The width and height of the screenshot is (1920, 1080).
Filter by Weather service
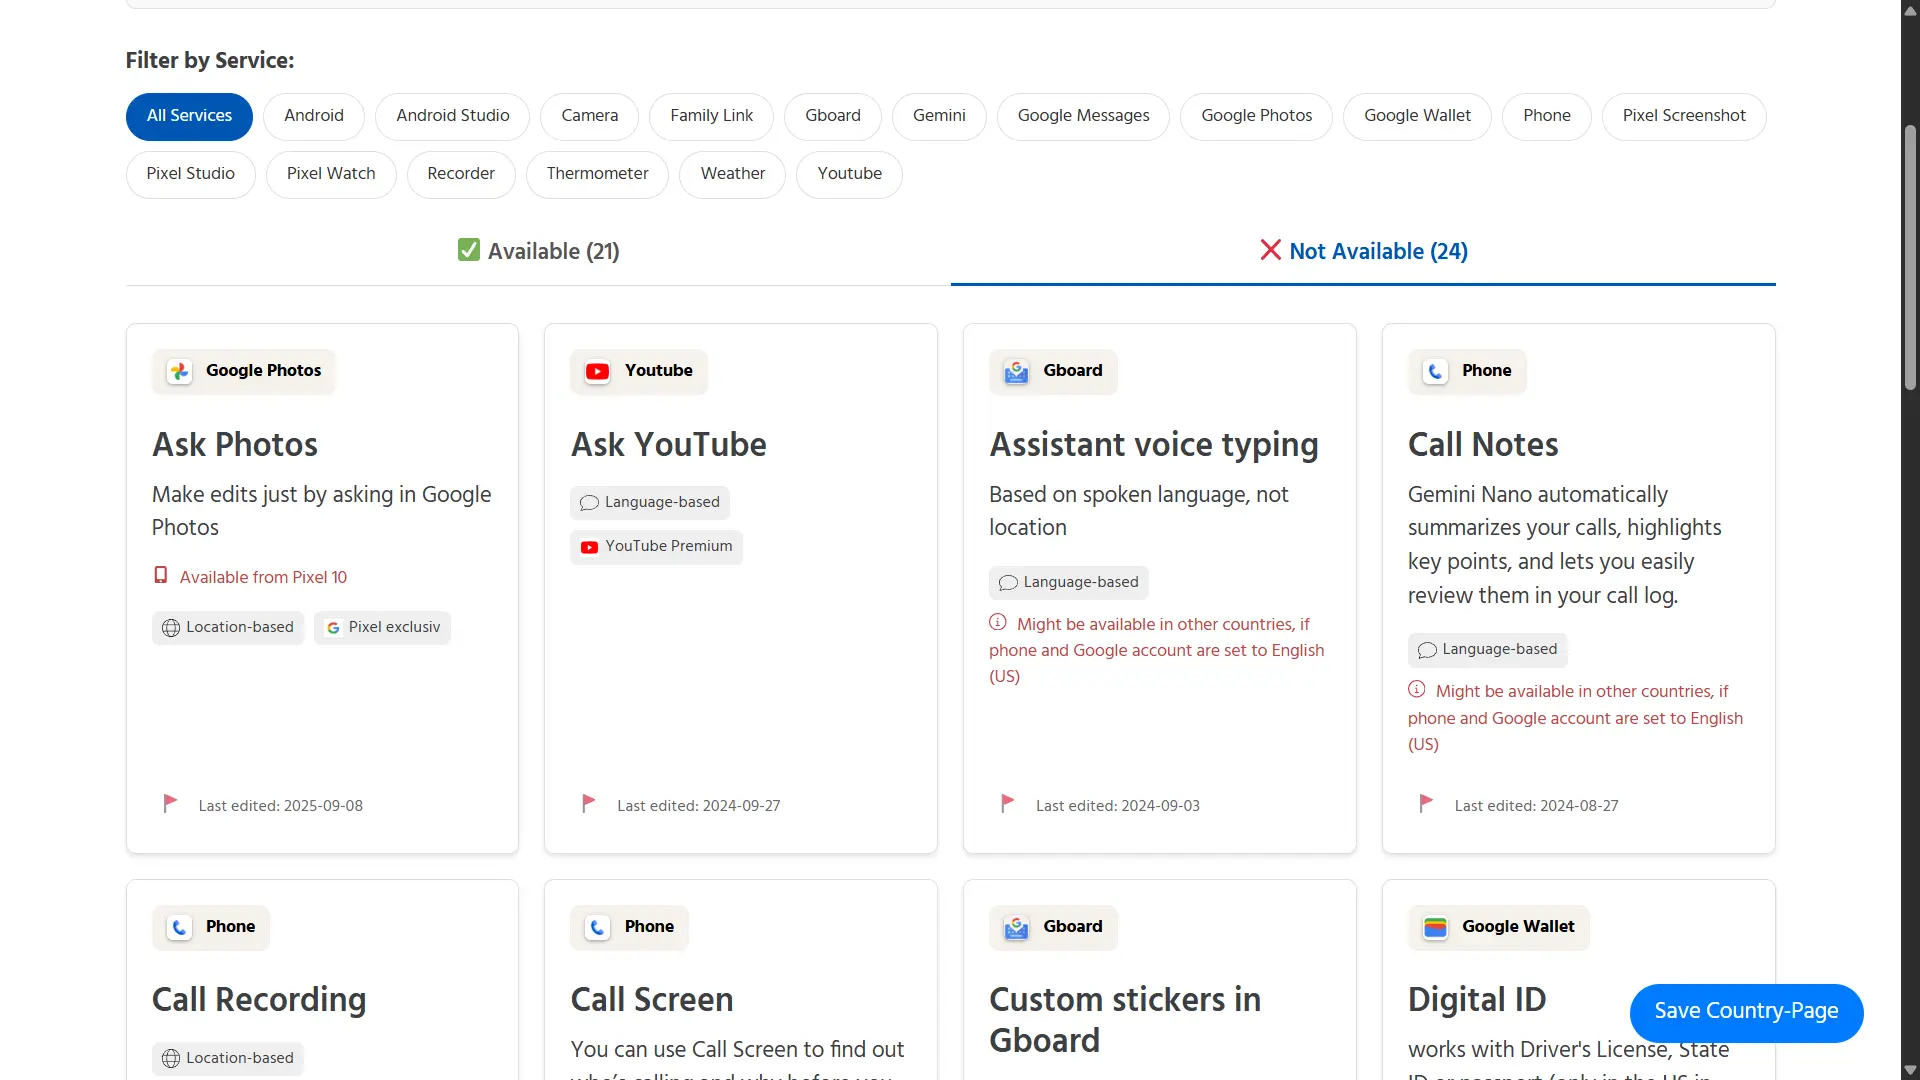coord(733,174)
